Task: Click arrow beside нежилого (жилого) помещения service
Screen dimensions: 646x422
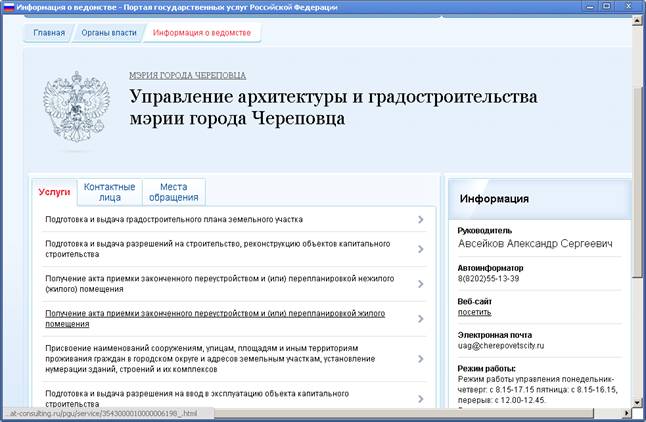Action: [x=420, y=284]
